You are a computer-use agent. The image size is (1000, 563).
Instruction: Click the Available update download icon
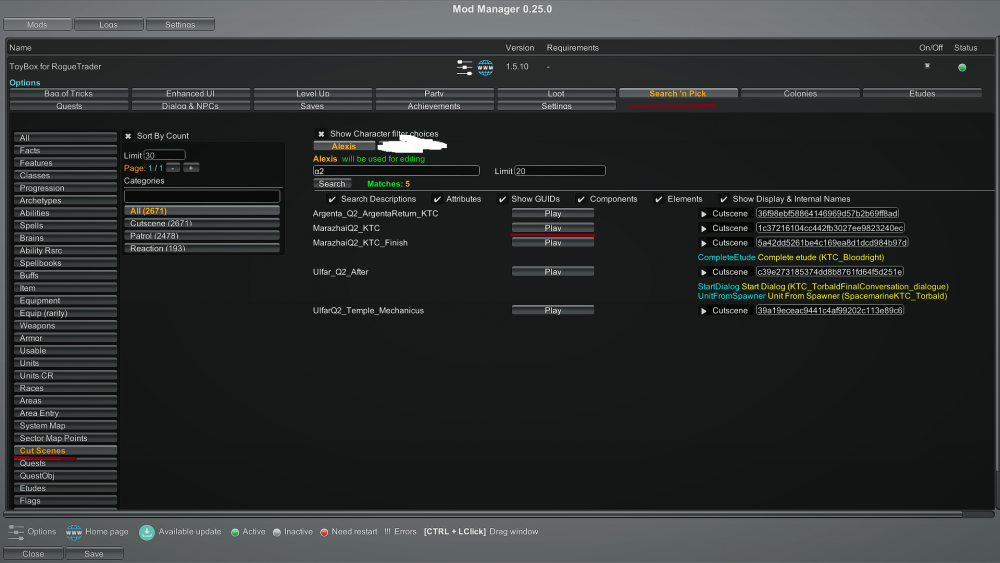147,532
